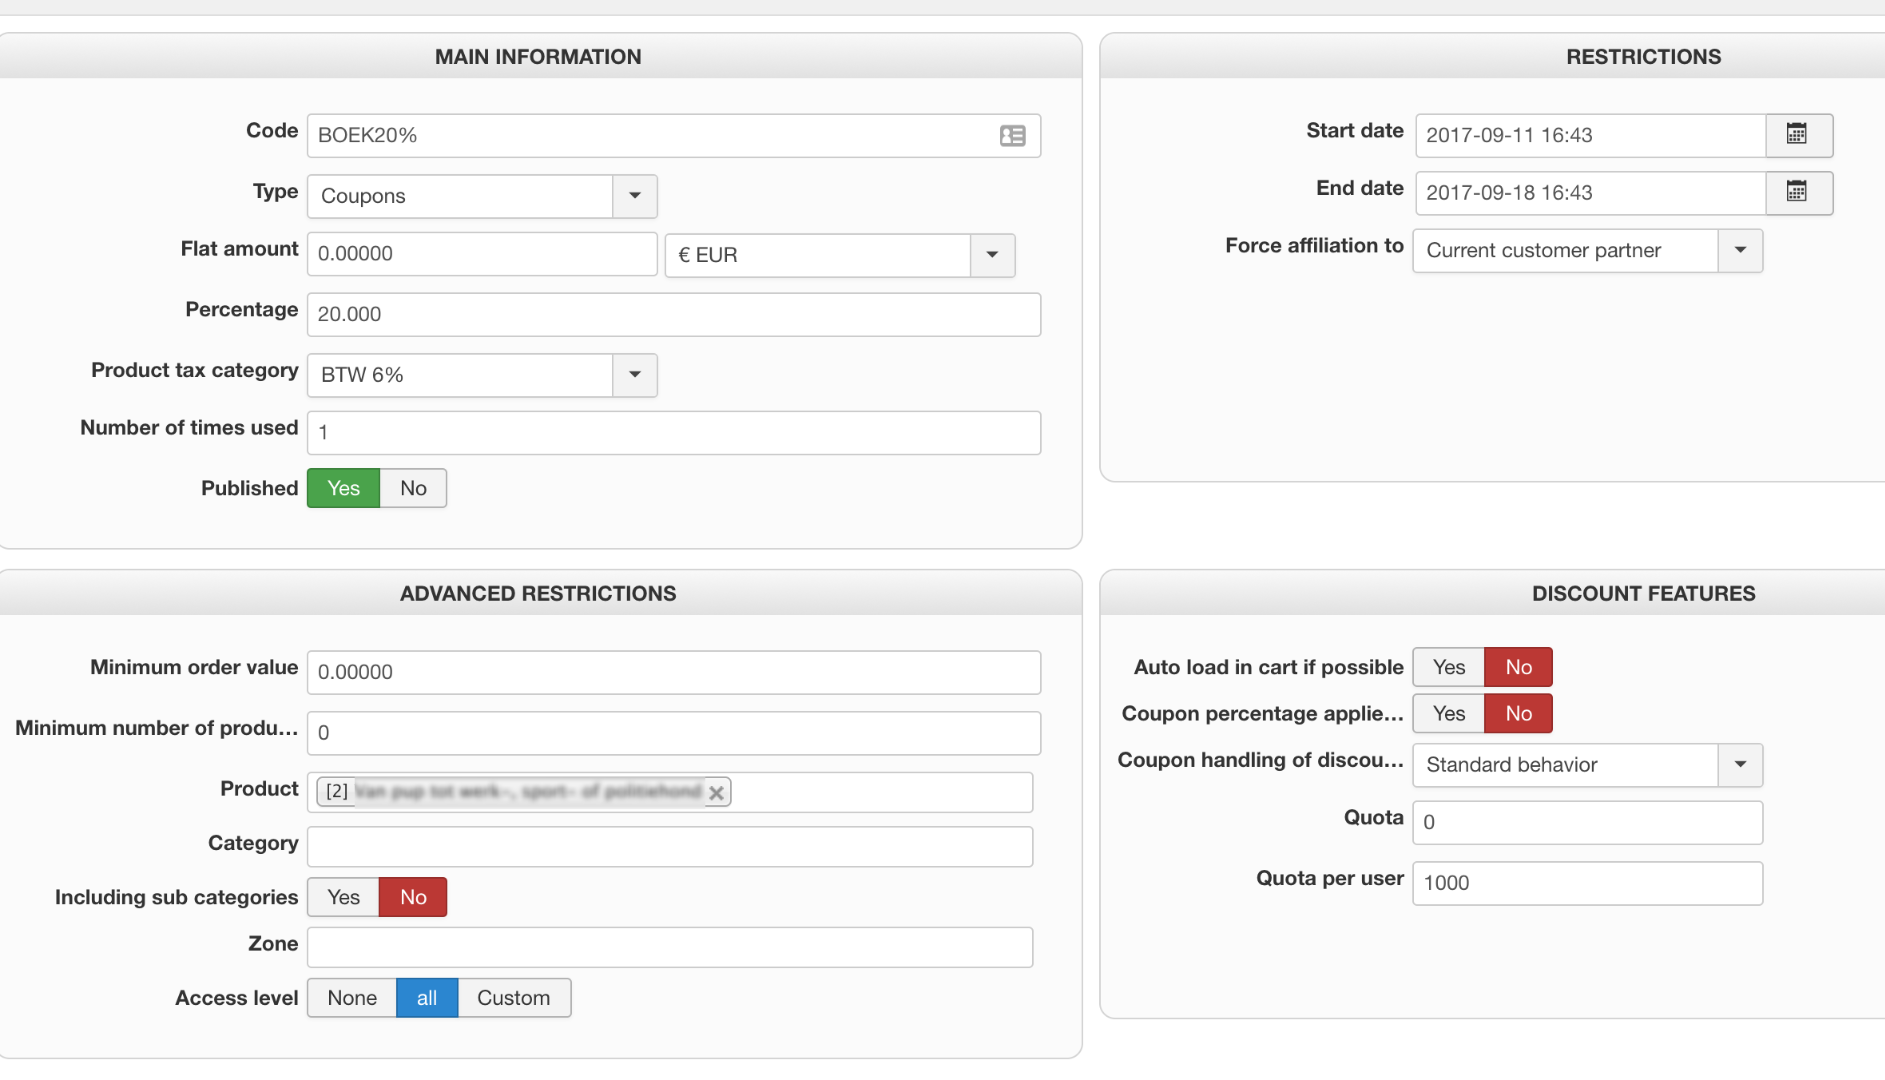This screenshot has width=1885, height=1080.
Task: Click the Percentage input field
Action: coord(673,315)
